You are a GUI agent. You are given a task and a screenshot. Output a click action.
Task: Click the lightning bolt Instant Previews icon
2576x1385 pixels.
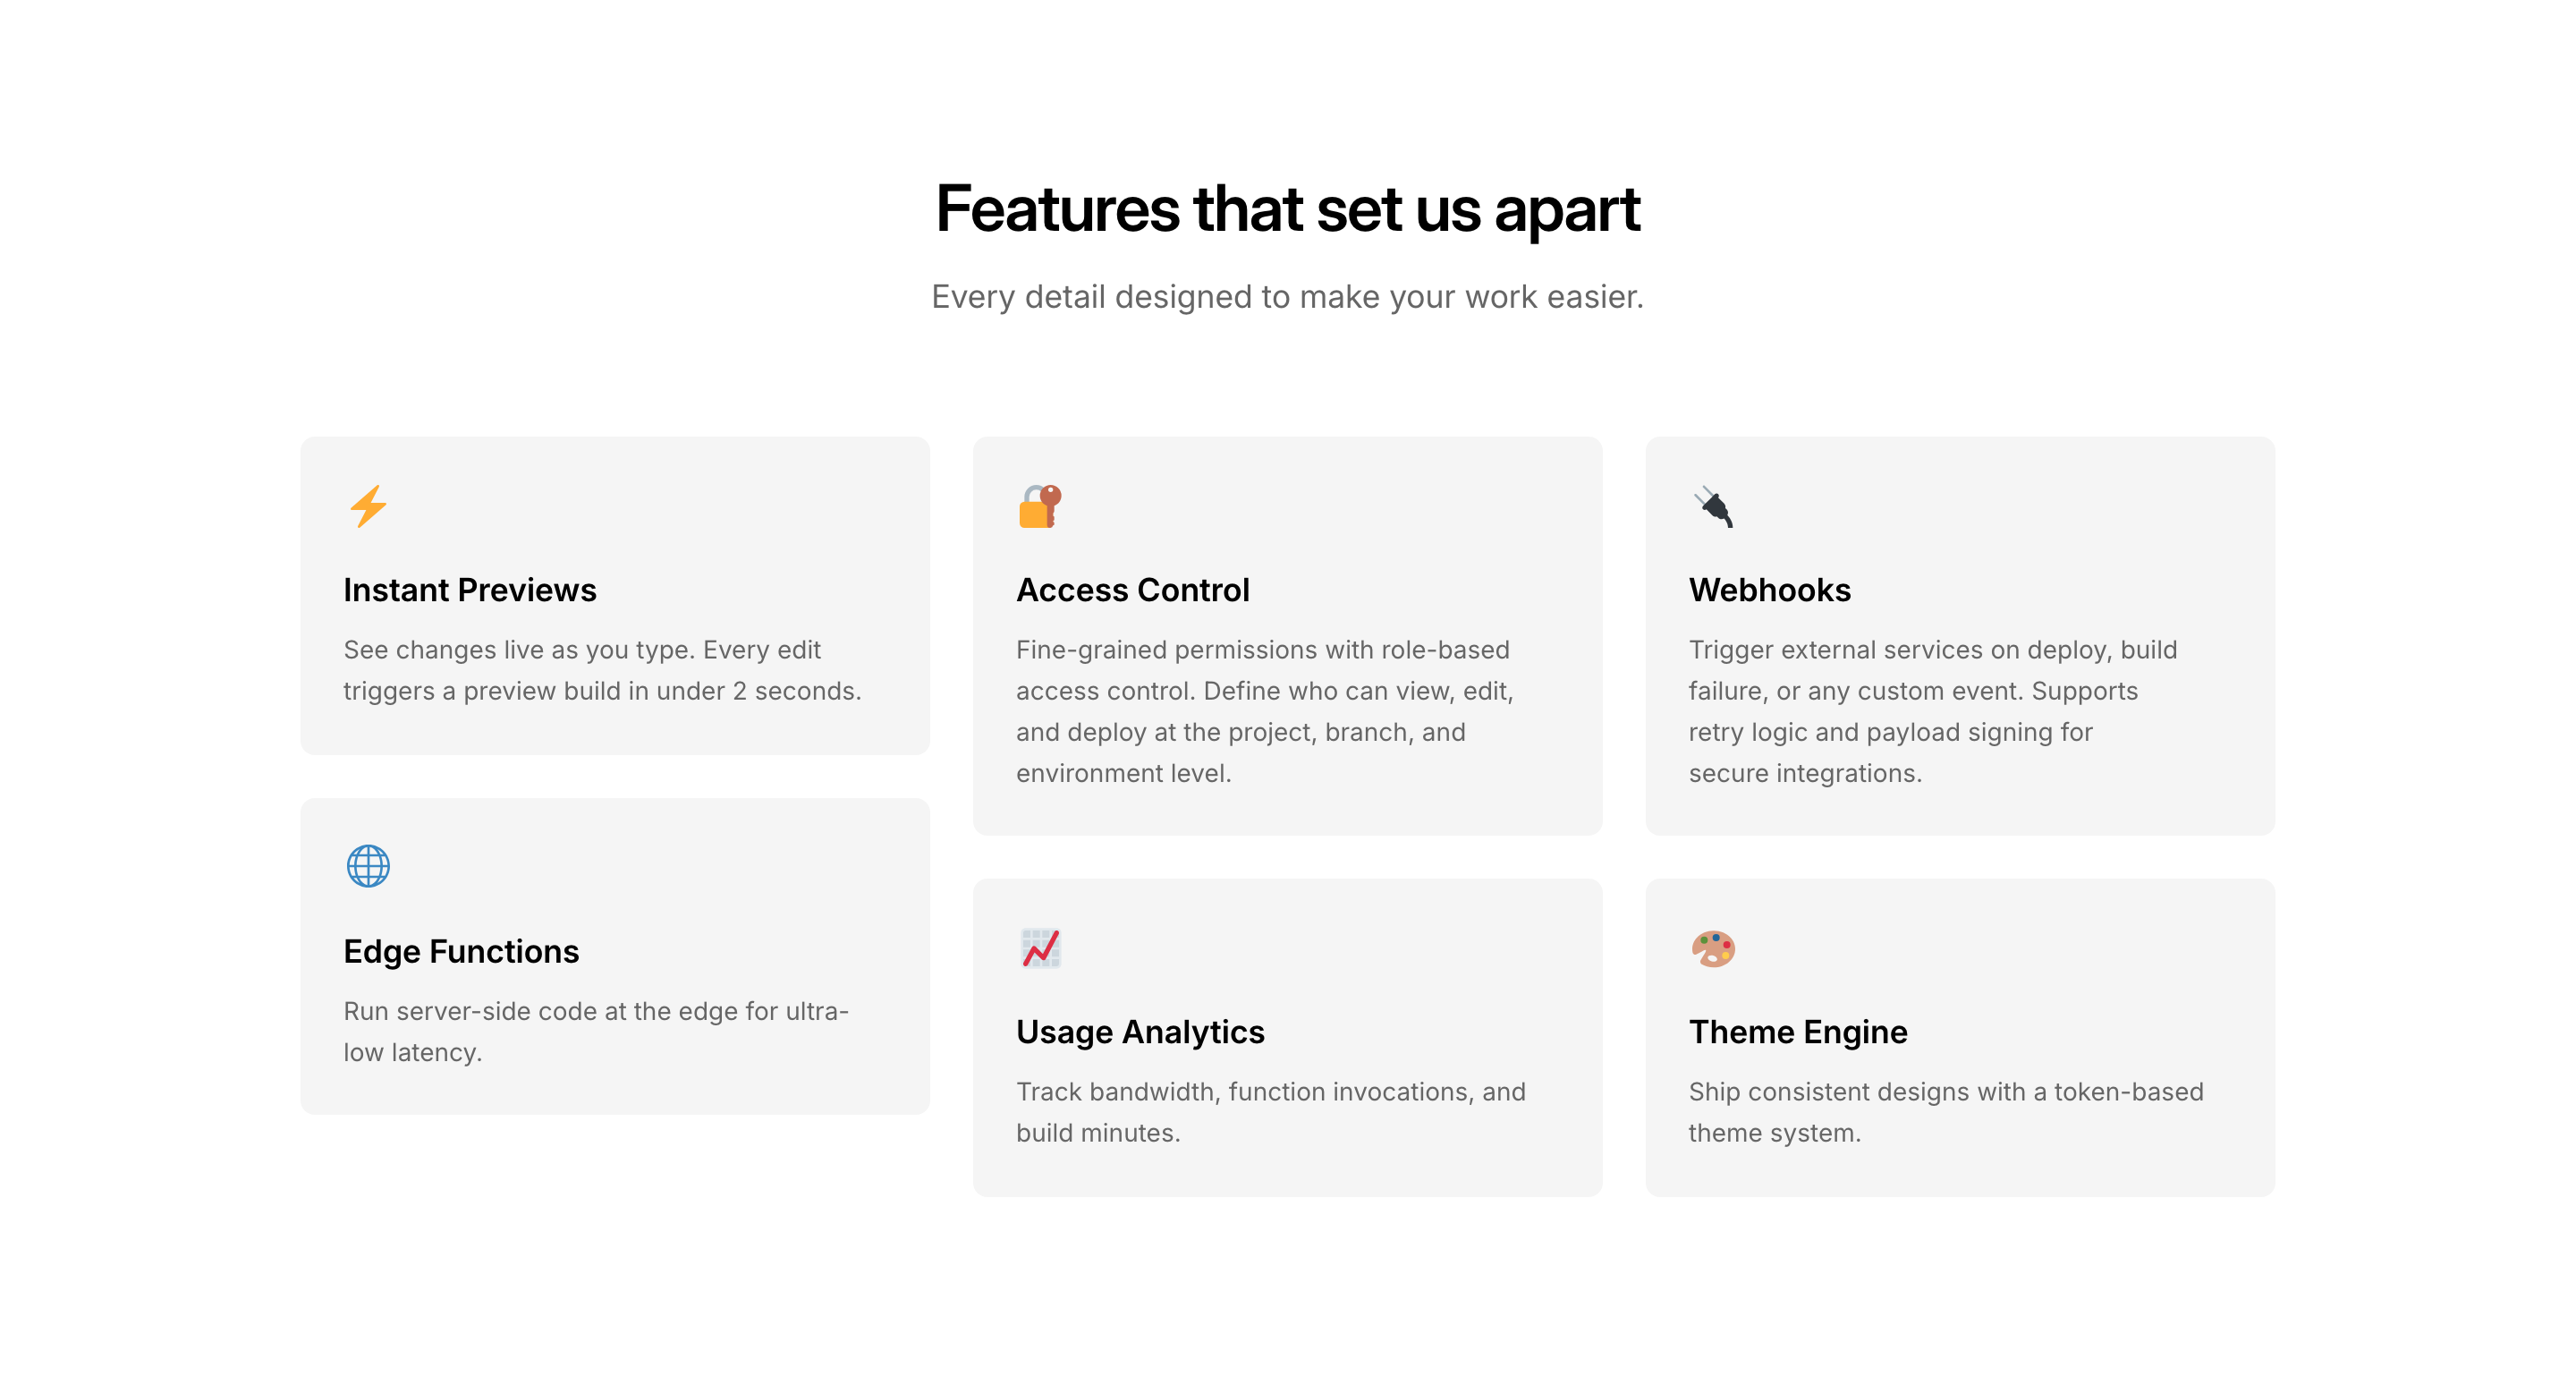(368, 506)
